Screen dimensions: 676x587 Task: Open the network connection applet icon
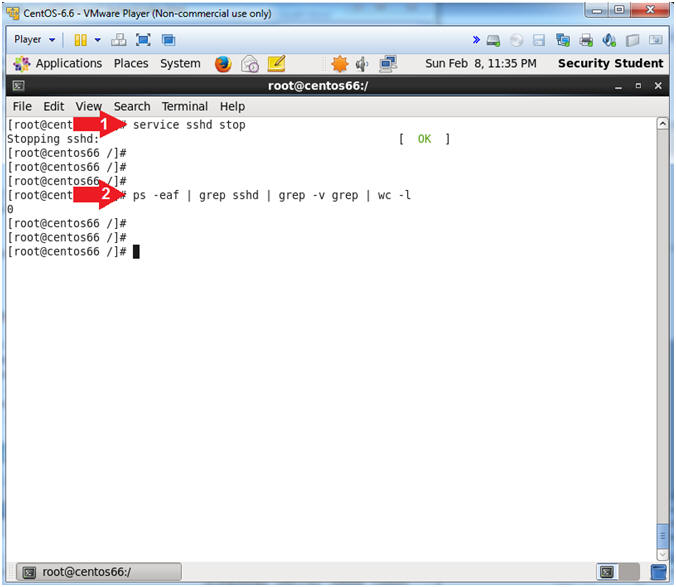click(x=388, y=64)
